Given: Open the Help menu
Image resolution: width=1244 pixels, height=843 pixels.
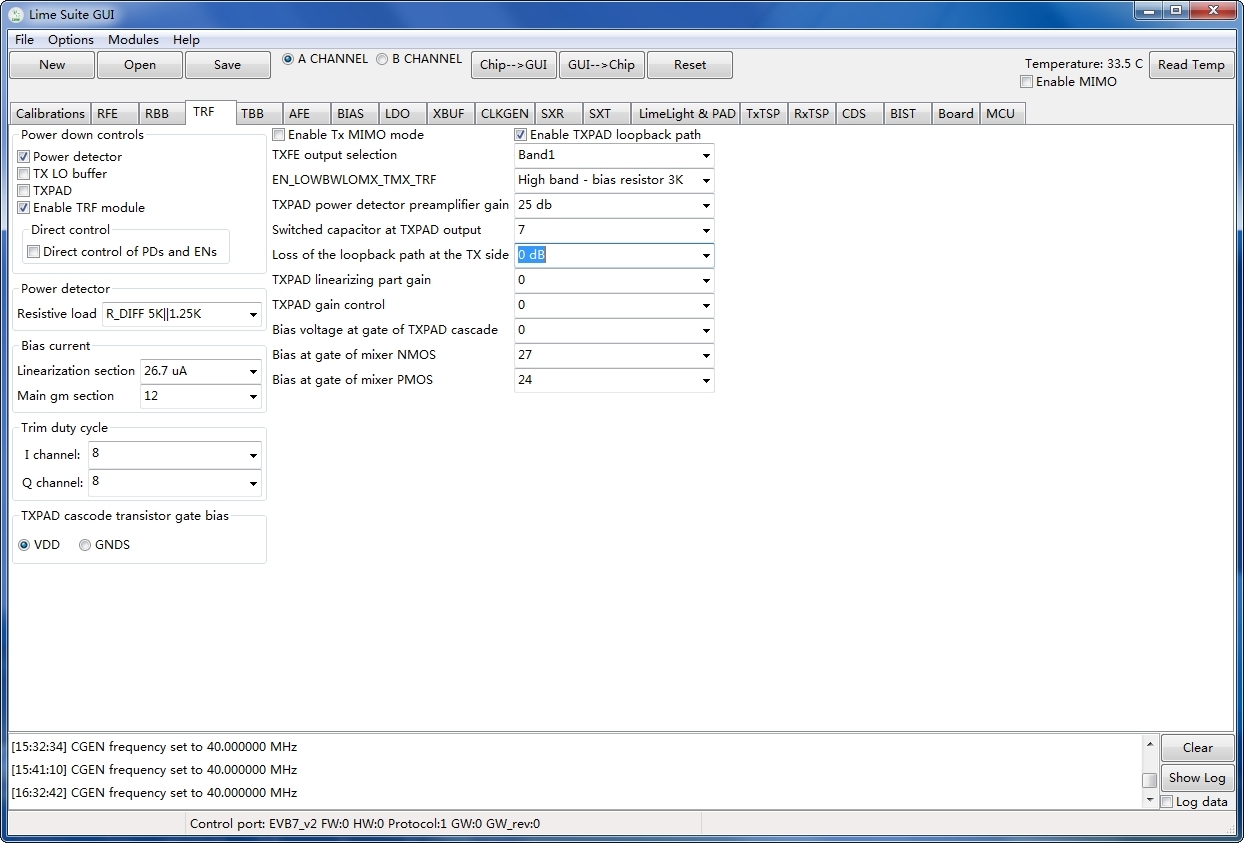Looking at the screenshot, I should coord(186,40).
